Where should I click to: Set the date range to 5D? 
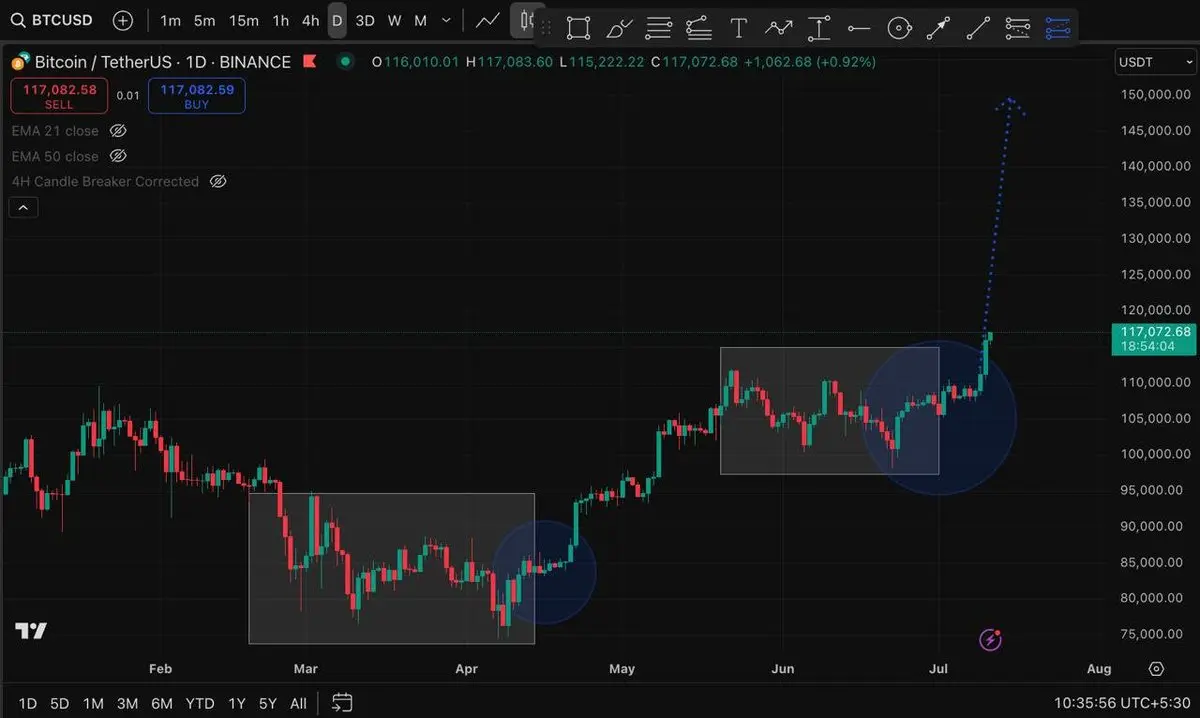(x=60, y=703)
